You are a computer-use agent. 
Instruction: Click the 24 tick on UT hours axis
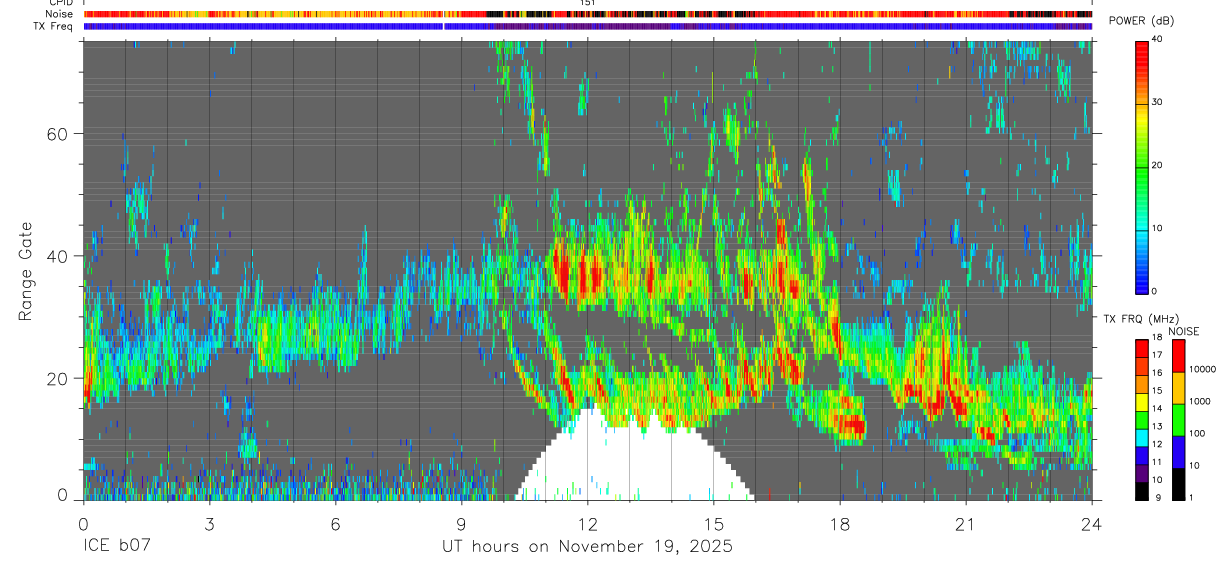(1091, 523)
